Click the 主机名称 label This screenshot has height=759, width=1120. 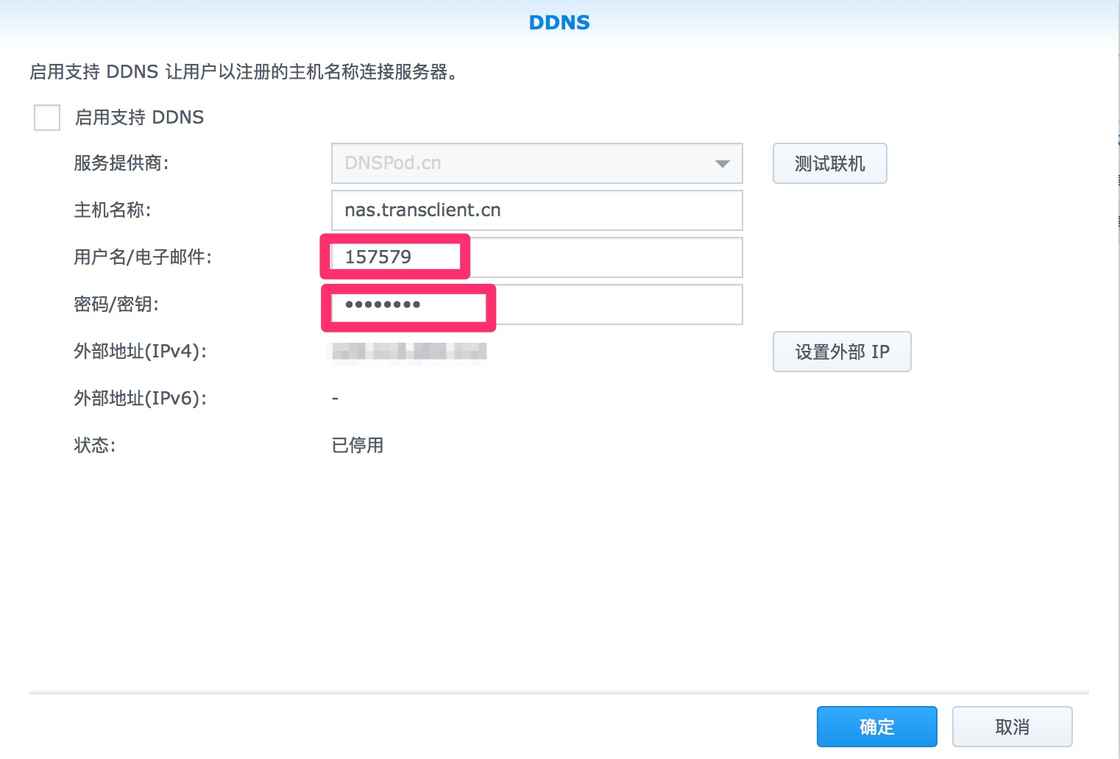click(x=112, y=211)
